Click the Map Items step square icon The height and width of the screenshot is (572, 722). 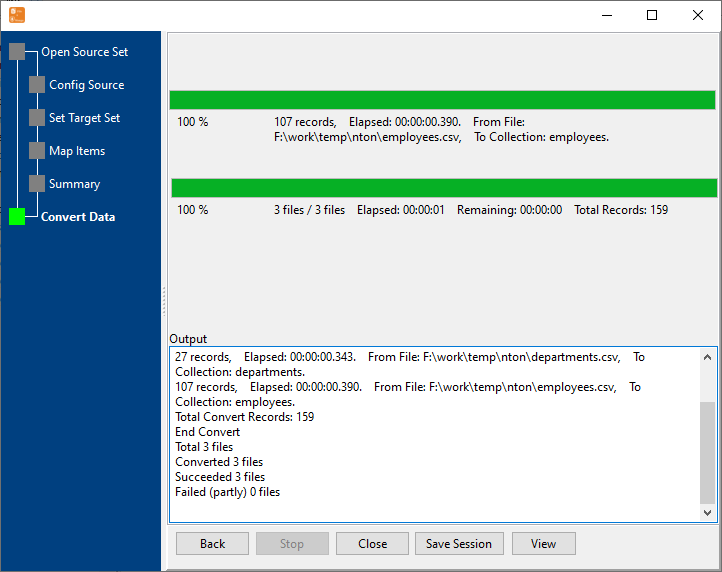click(x=37, y=151)
